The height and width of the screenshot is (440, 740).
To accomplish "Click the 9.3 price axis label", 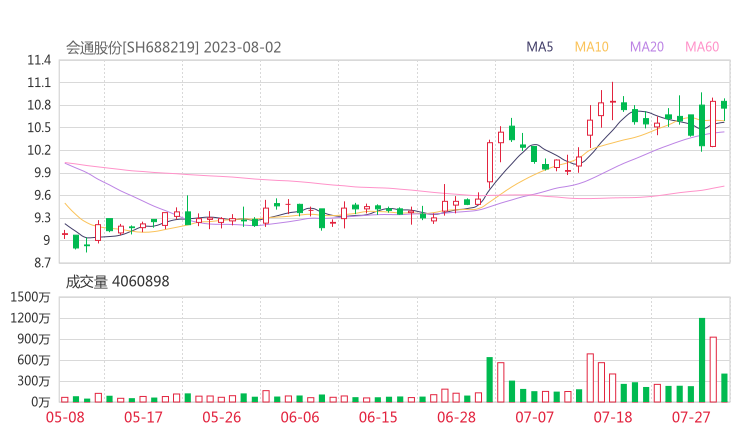I will 42,218.
